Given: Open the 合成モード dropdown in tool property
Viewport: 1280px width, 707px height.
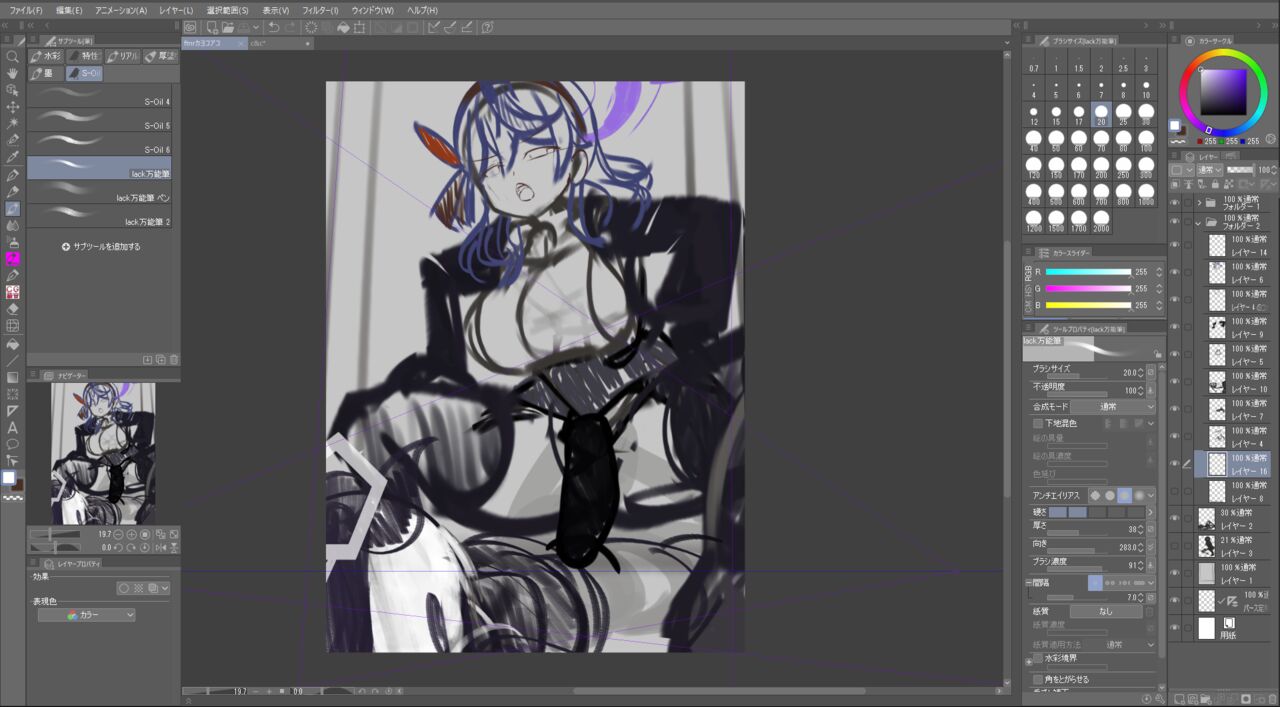Looking at the screenshot, I should click(1113, 407).
